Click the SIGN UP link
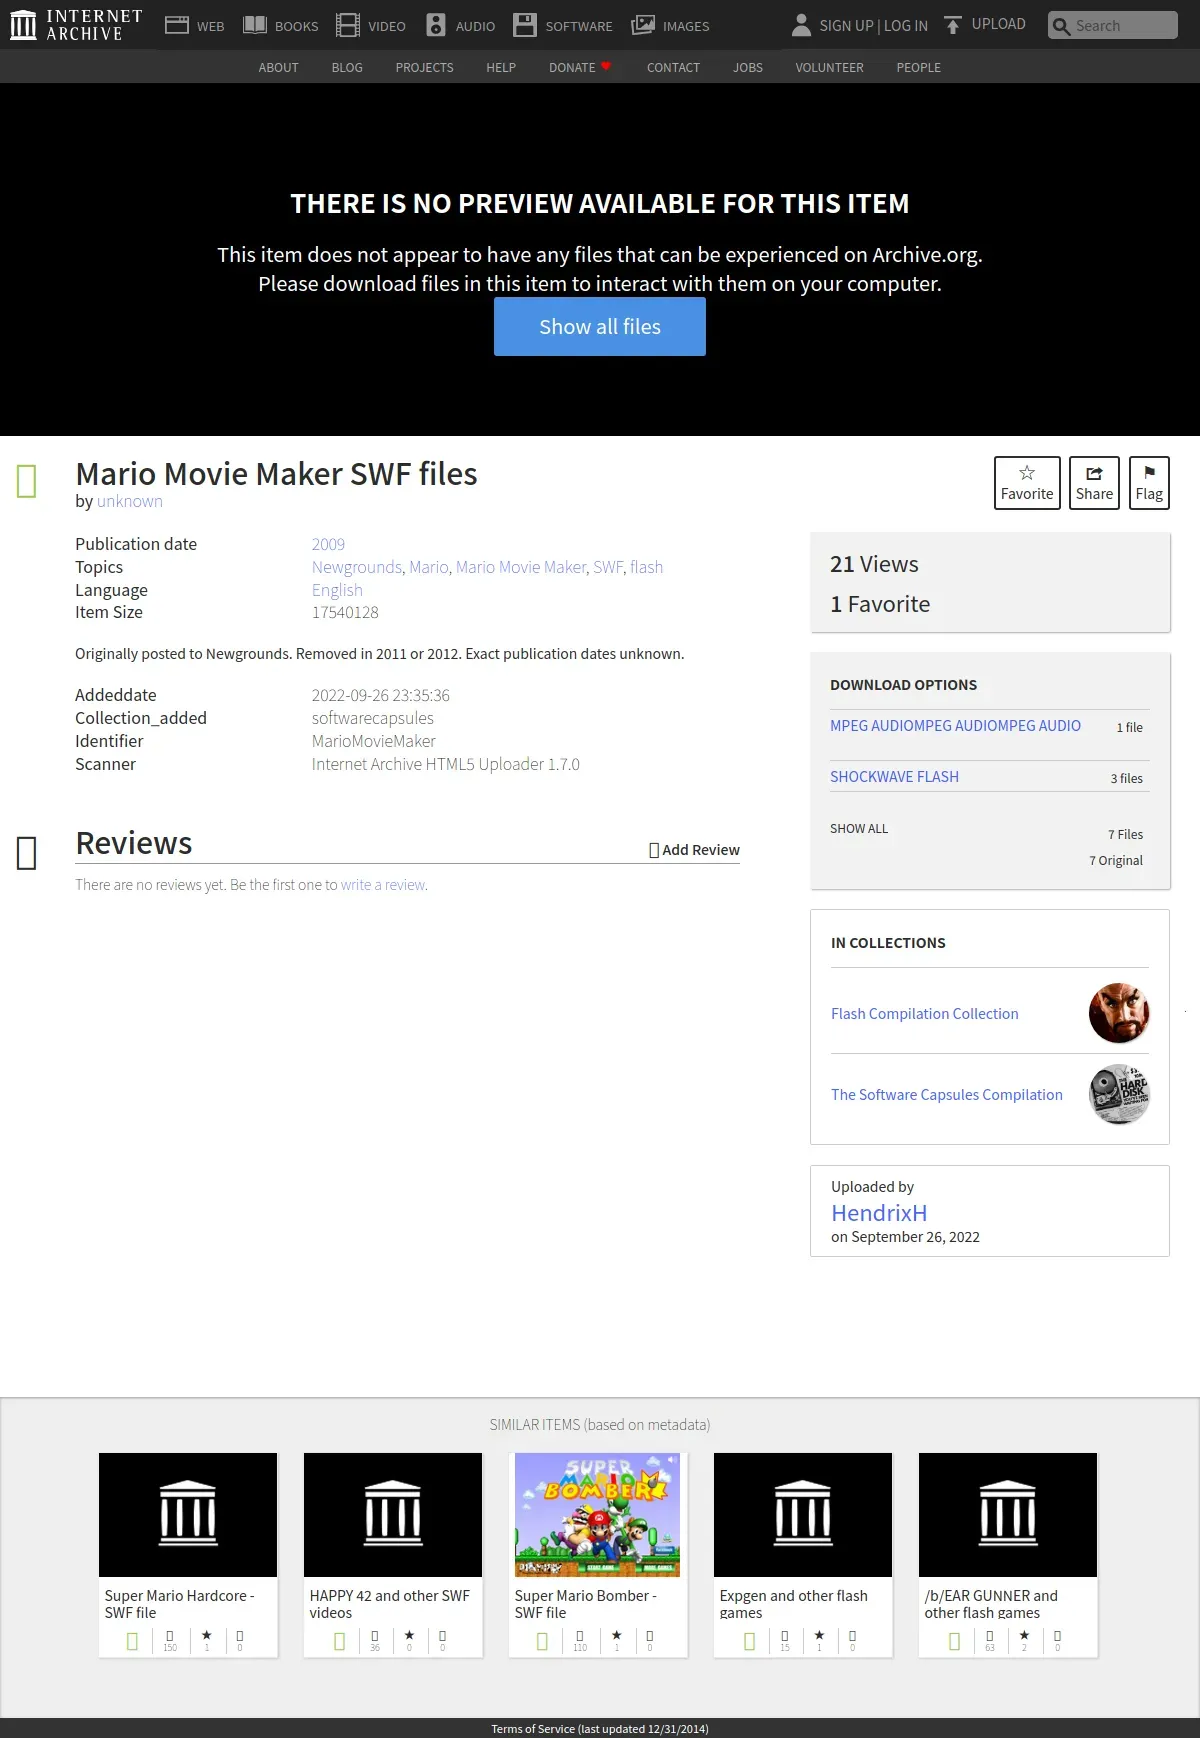This screenshot has height=1738, width=1200. pyautogui.click(x=846, y=26)
